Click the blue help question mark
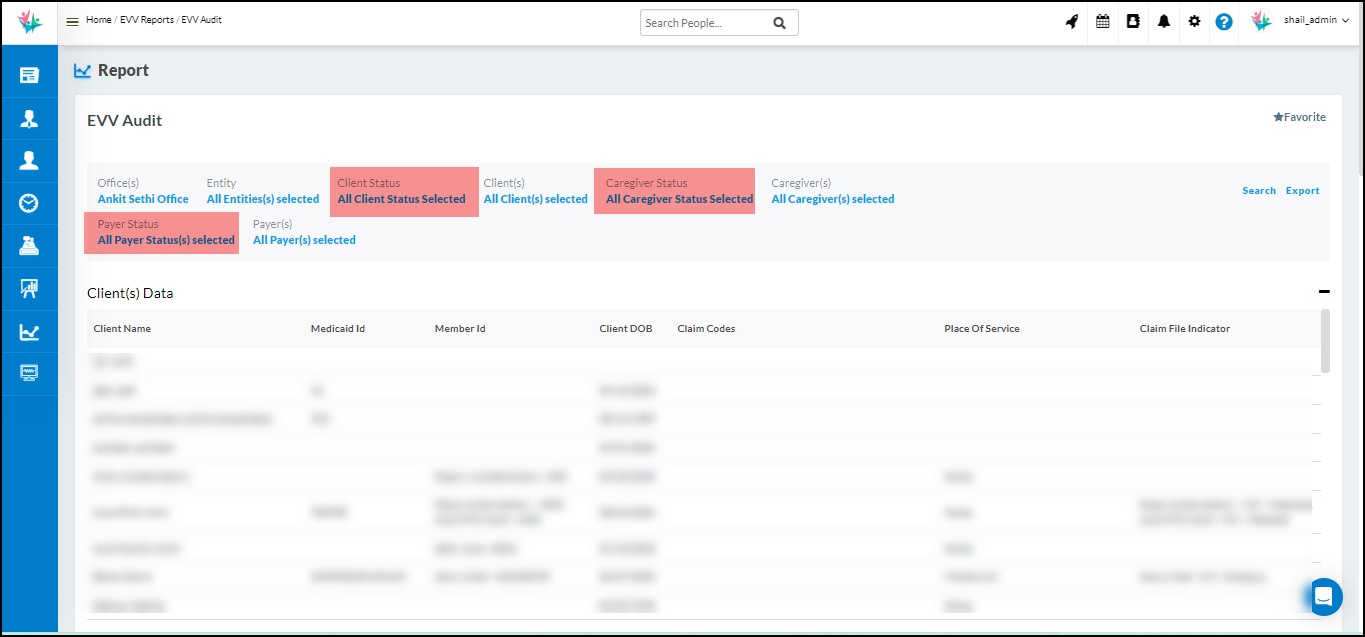Image resolution: width=1365 pixels, height=637 pixels. (1224, 21)
